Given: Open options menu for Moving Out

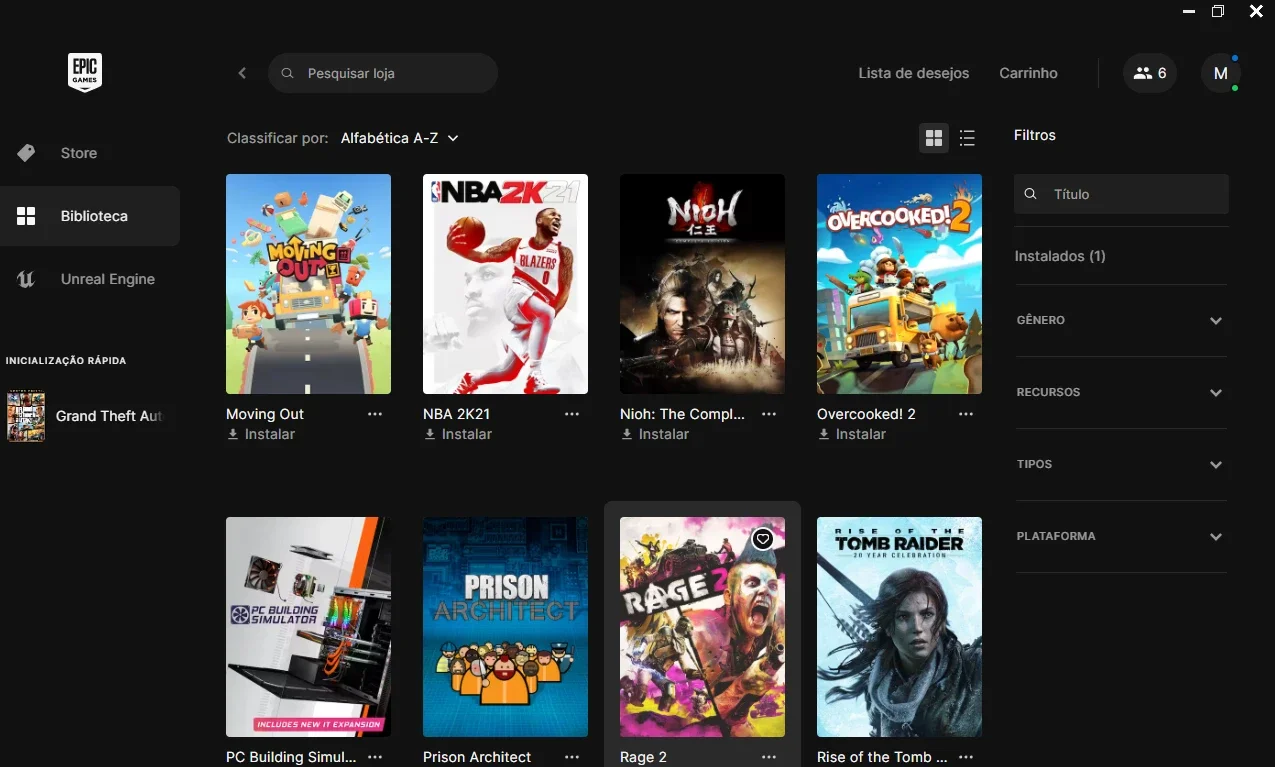Looking at the screenshot, I should coord(375,414).
